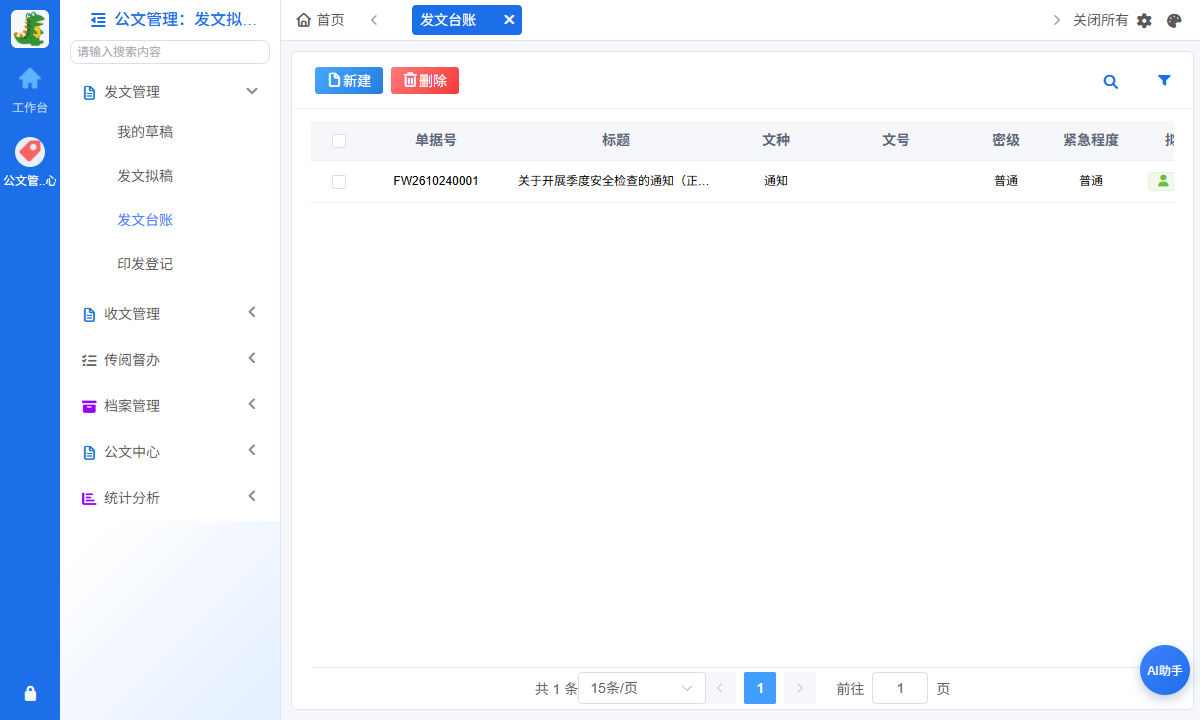Focus the 前往 page number input
The width and height of the screenshot is (1200, 720).
tap(900, 688)
